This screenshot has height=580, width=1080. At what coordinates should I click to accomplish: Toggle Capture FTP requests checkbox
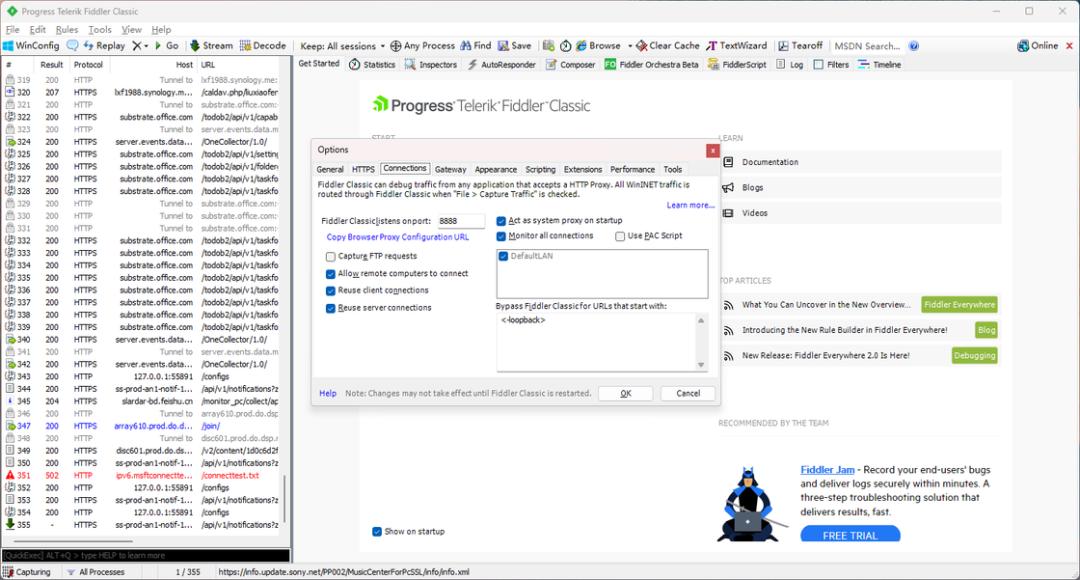click(x=331, y=256)
